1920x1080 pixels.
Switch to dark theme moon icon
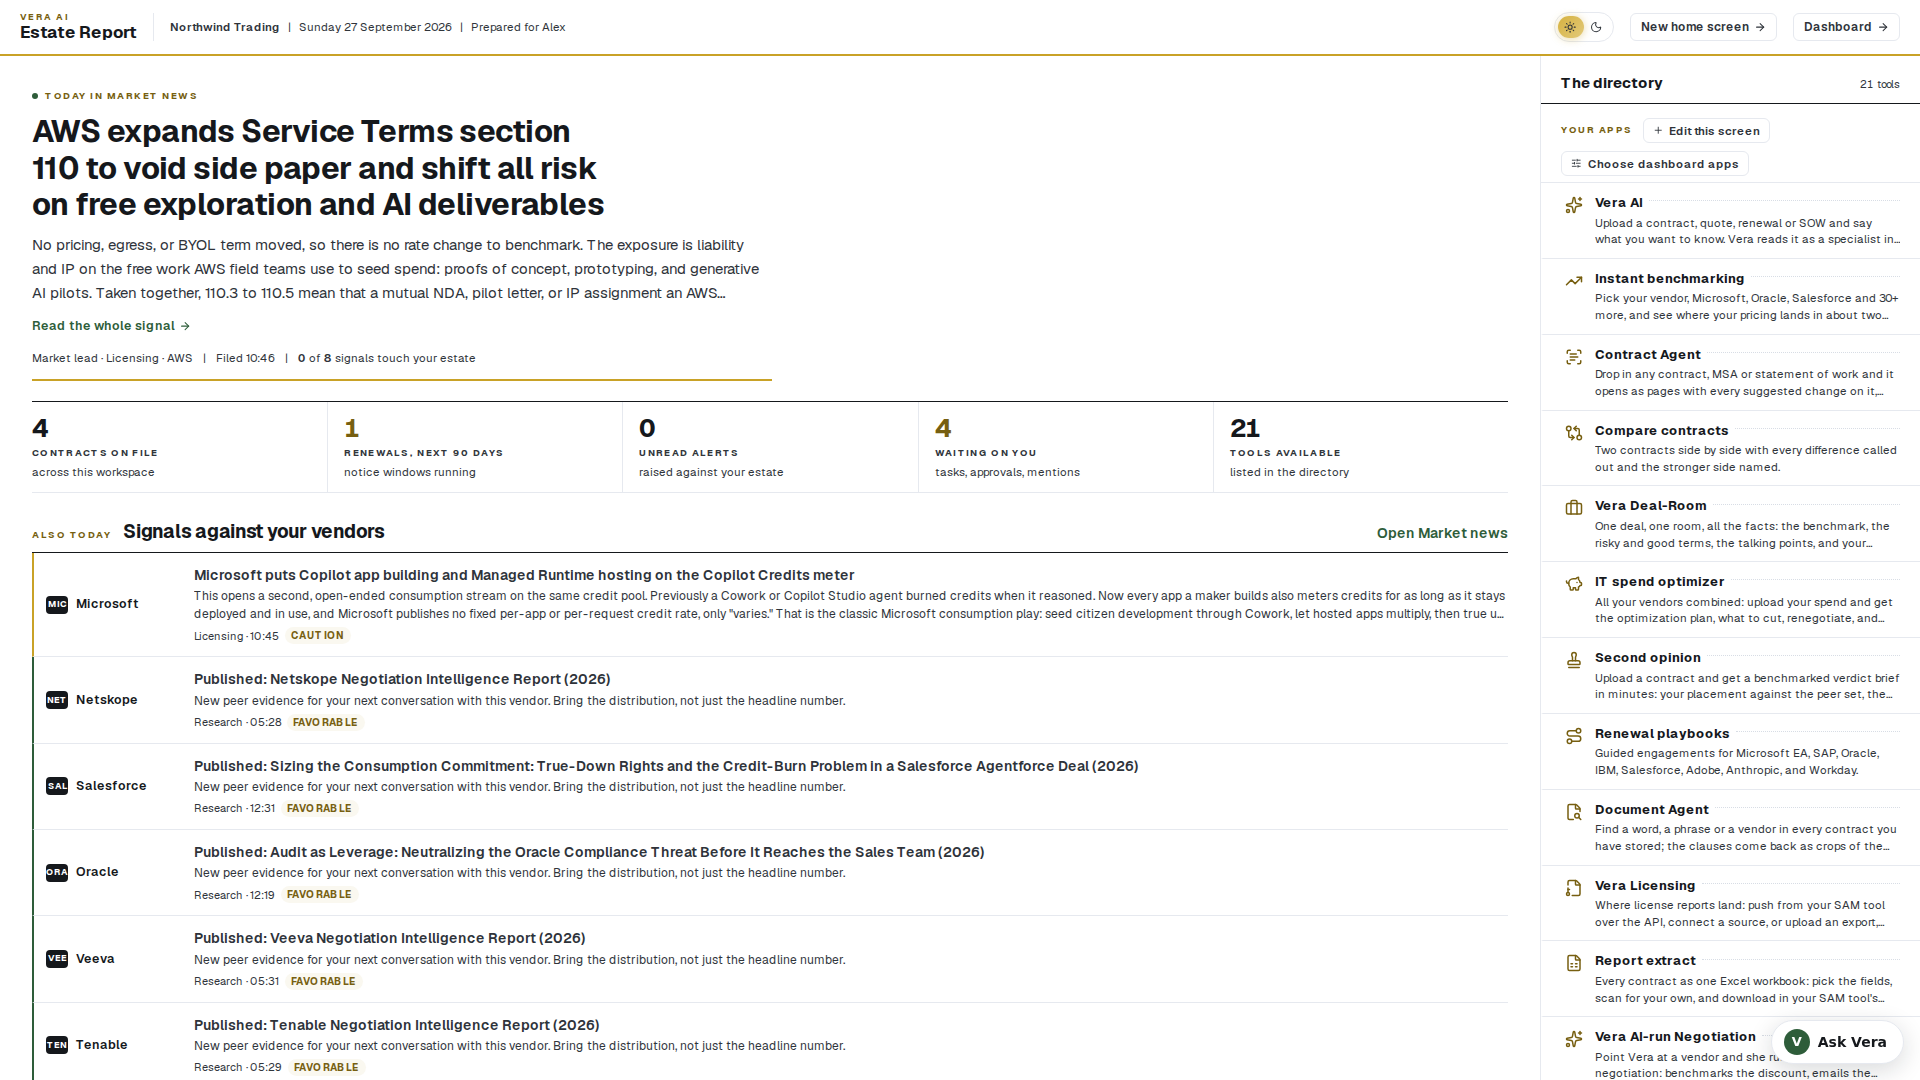coord(1596,27)
